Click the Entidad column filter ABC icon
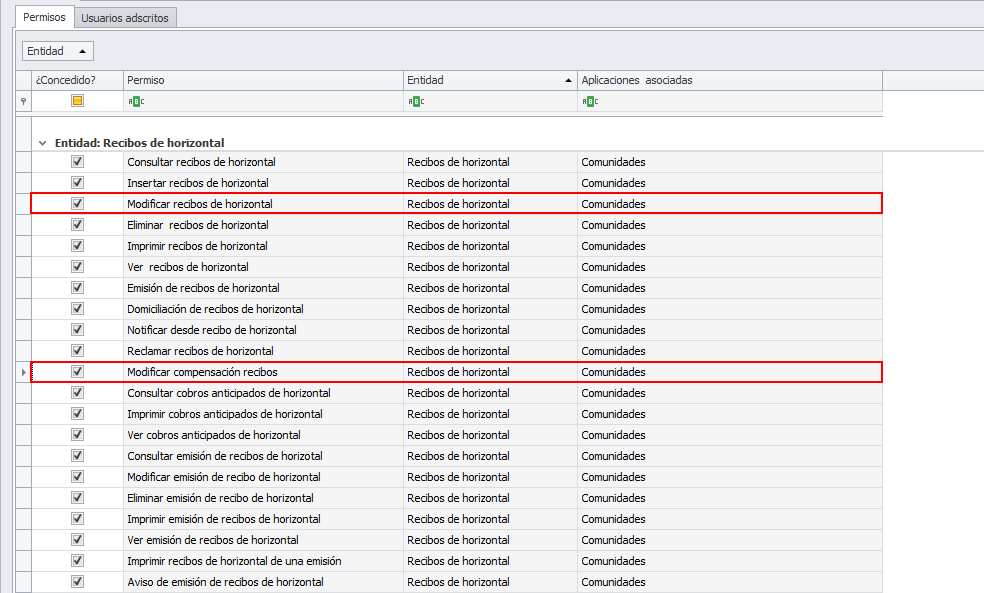The image size is (984, 593). 415,101
